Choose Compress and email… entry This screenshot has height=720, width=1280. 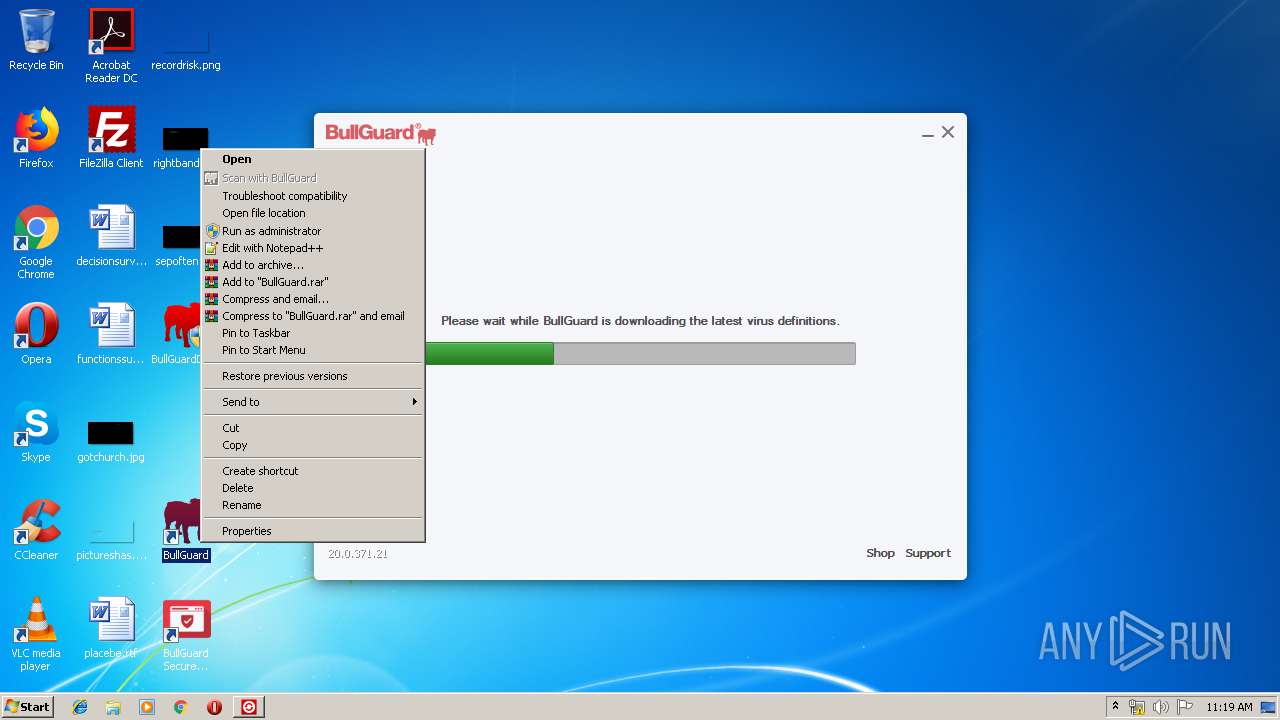click(313, 299)
